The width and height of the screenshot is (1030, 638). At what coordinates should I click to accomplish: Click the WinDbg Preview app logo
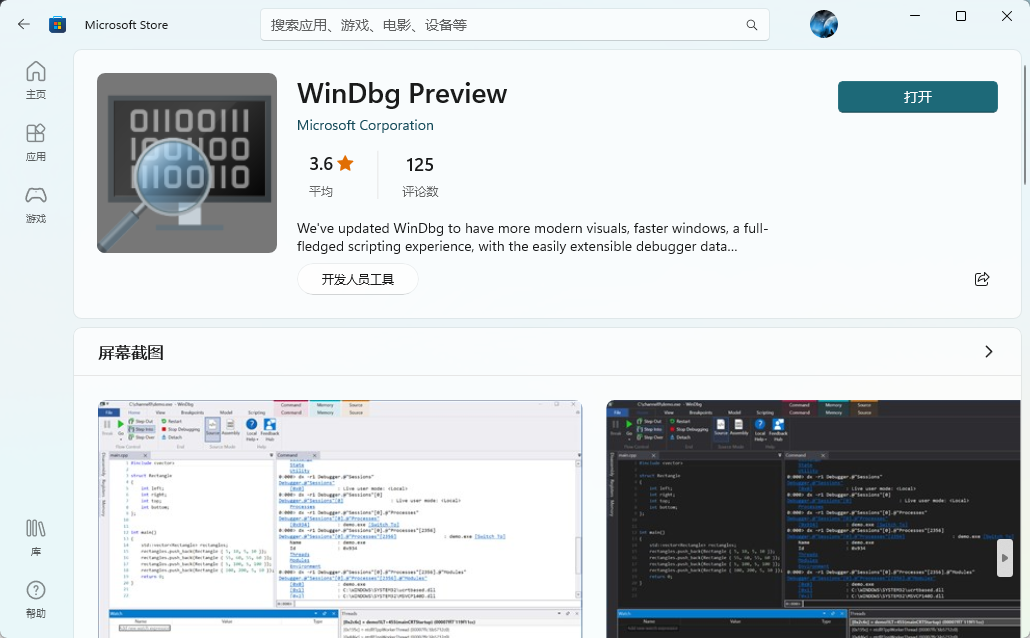click(187, 163)
